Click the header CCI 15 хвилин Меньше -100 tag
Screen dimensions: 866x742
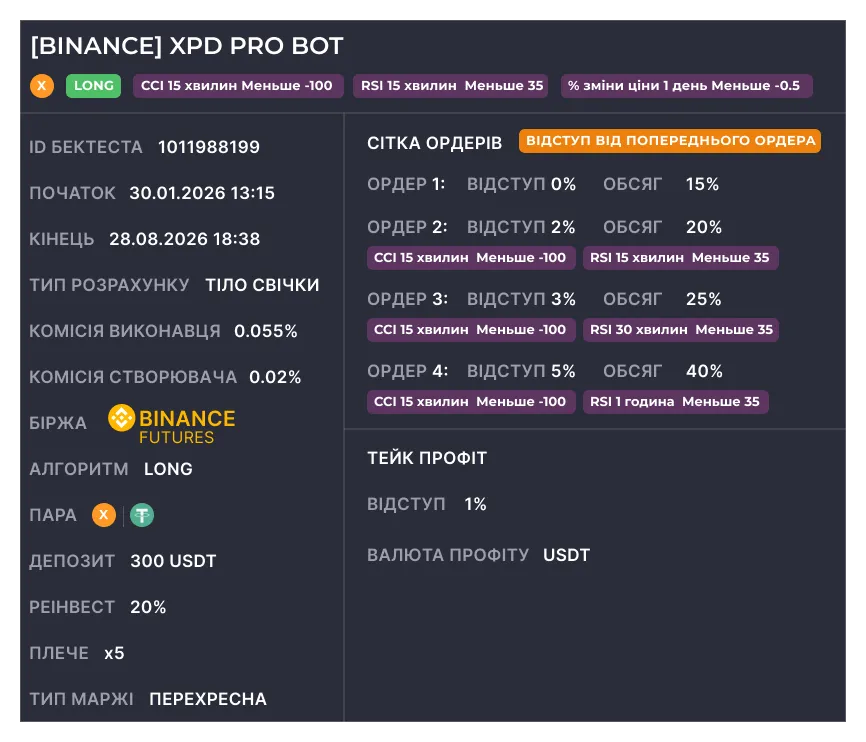(x=237, y=86)
